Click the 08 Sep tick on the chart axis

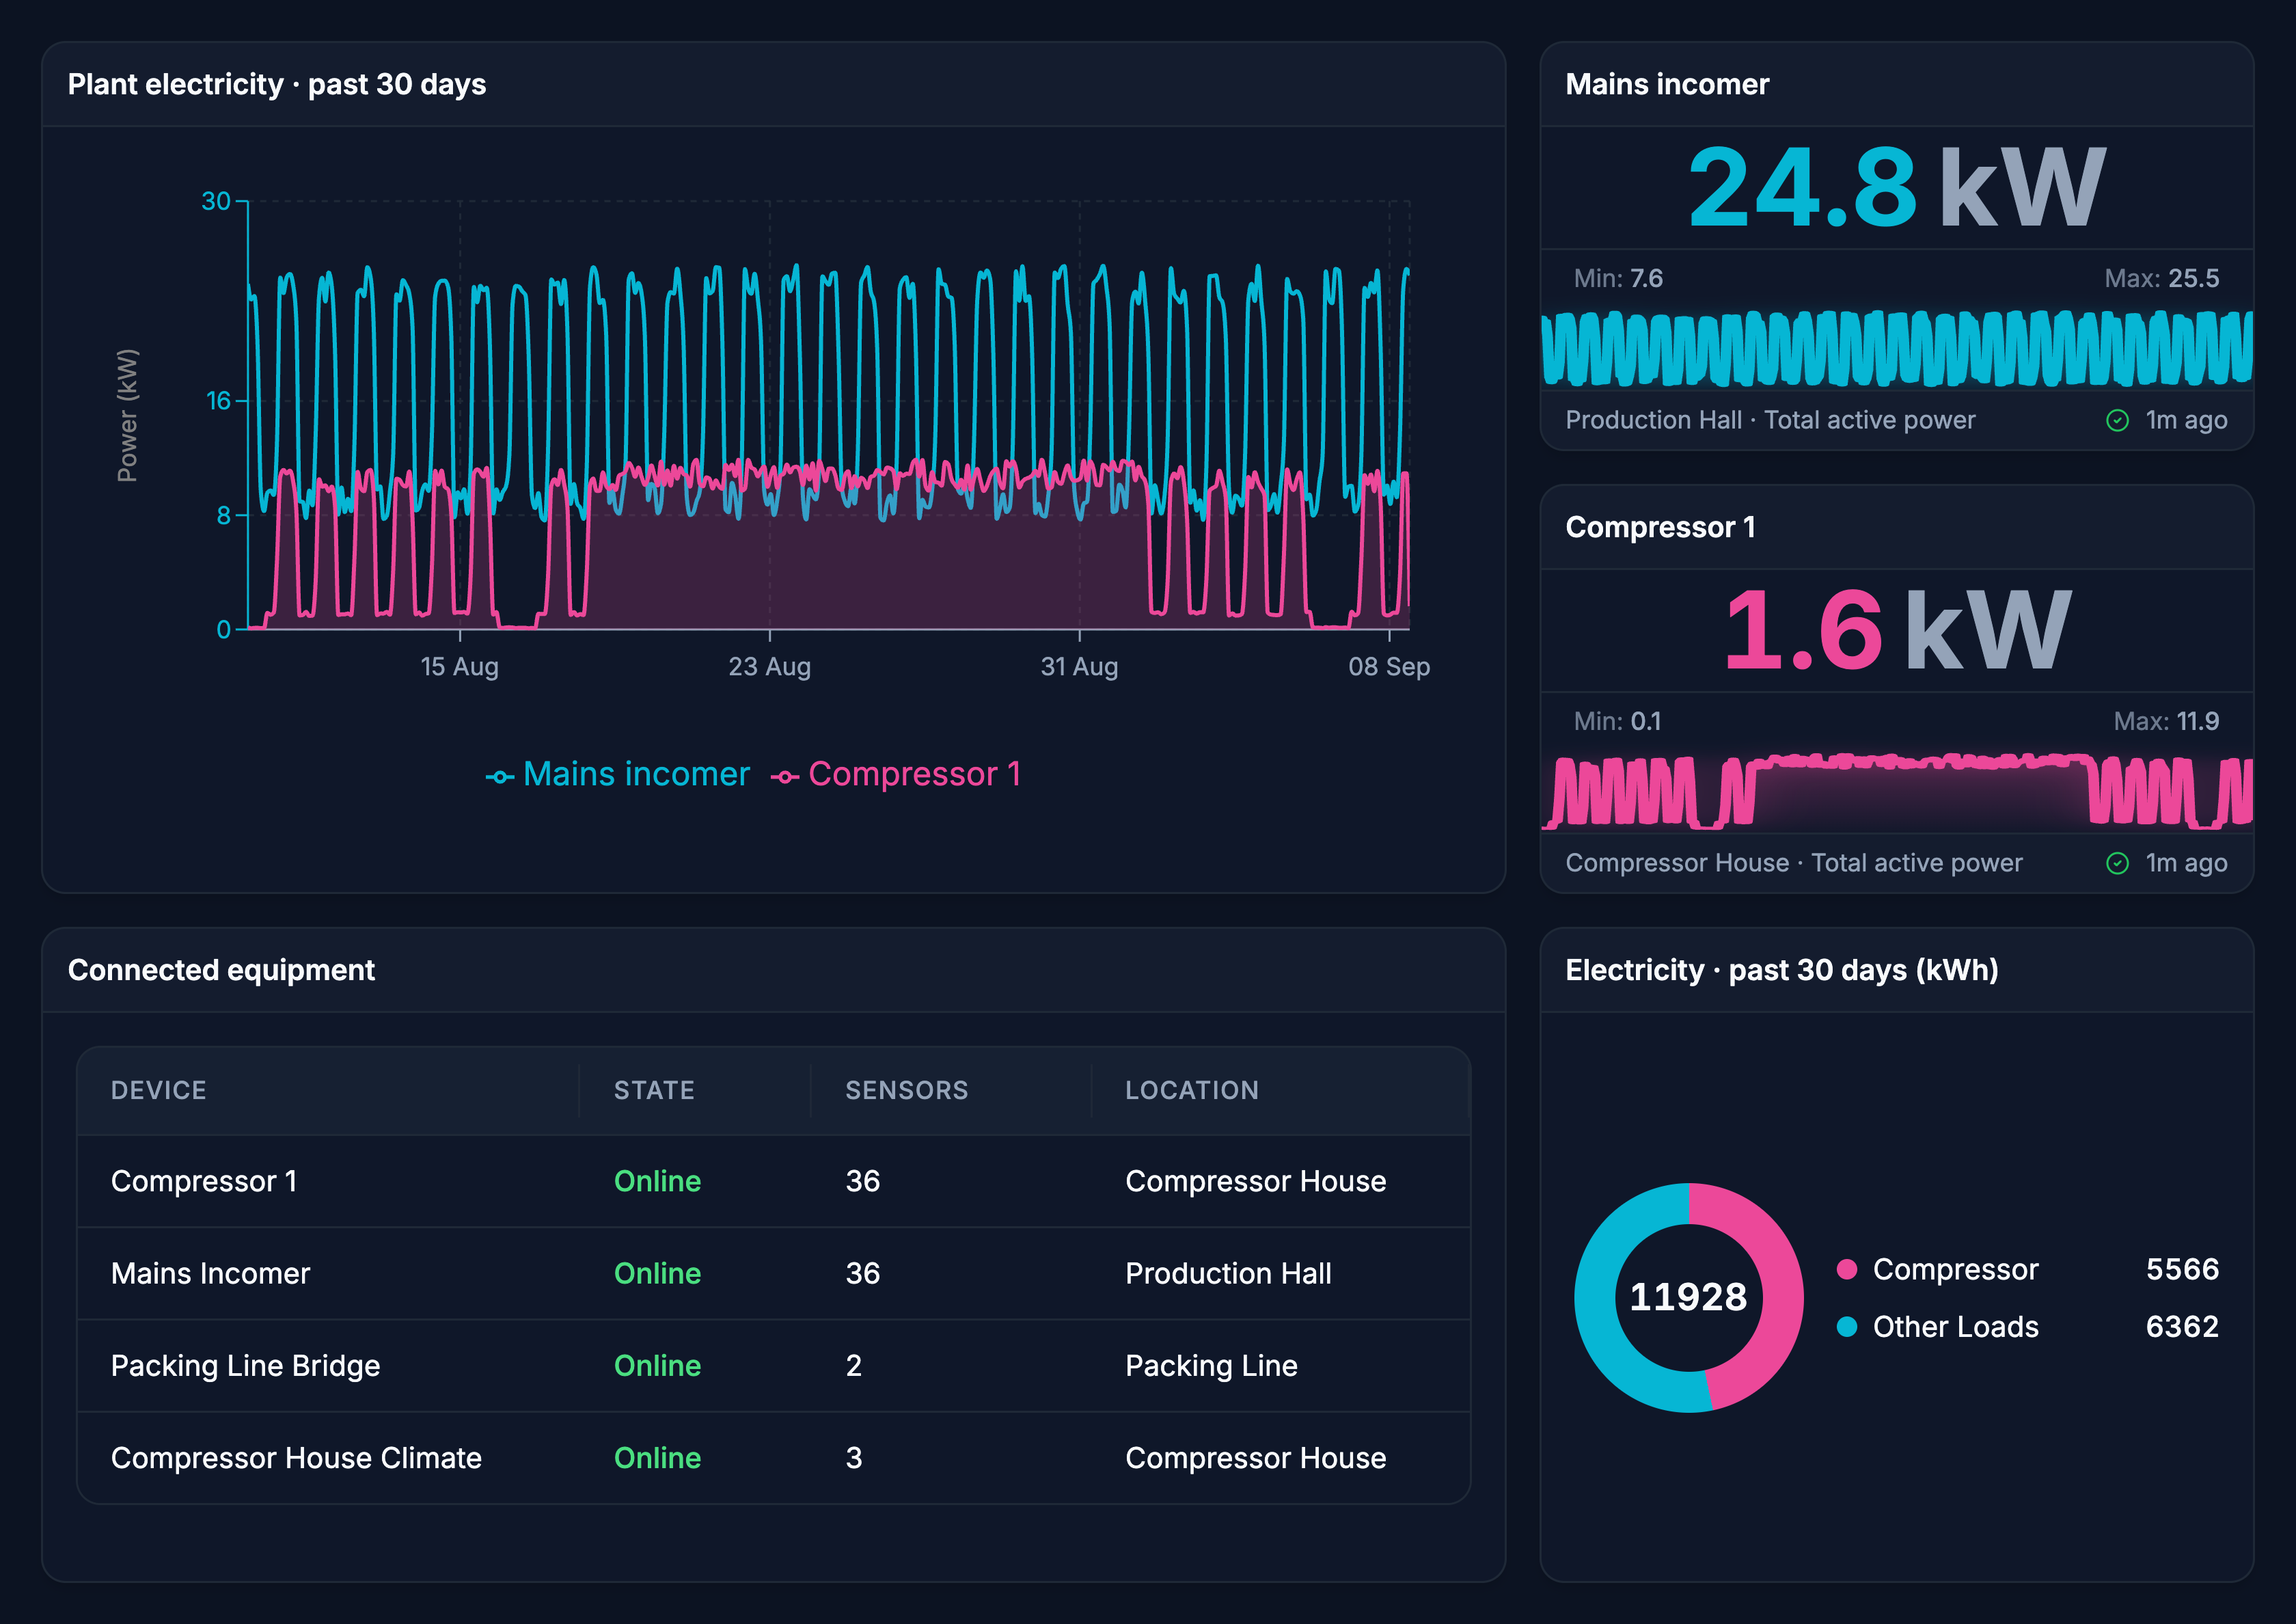(x=1389, y=666)
